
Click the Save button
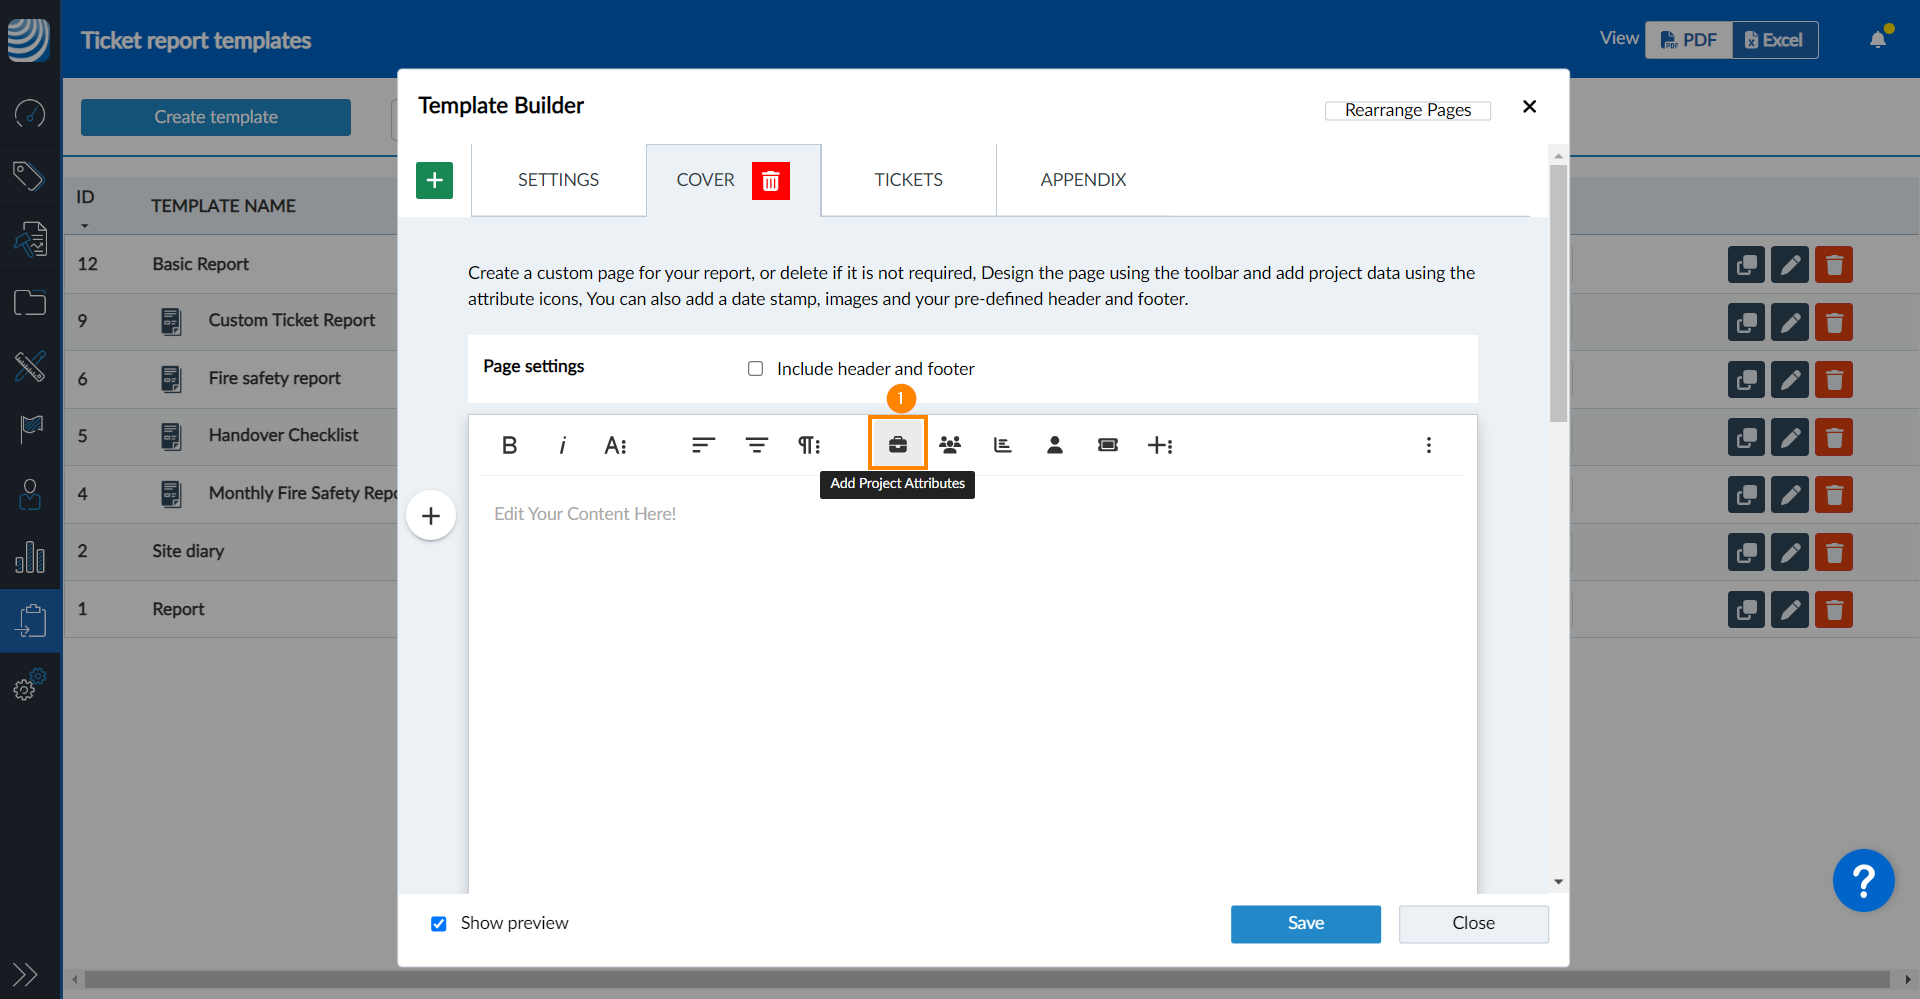[1305, 924]
